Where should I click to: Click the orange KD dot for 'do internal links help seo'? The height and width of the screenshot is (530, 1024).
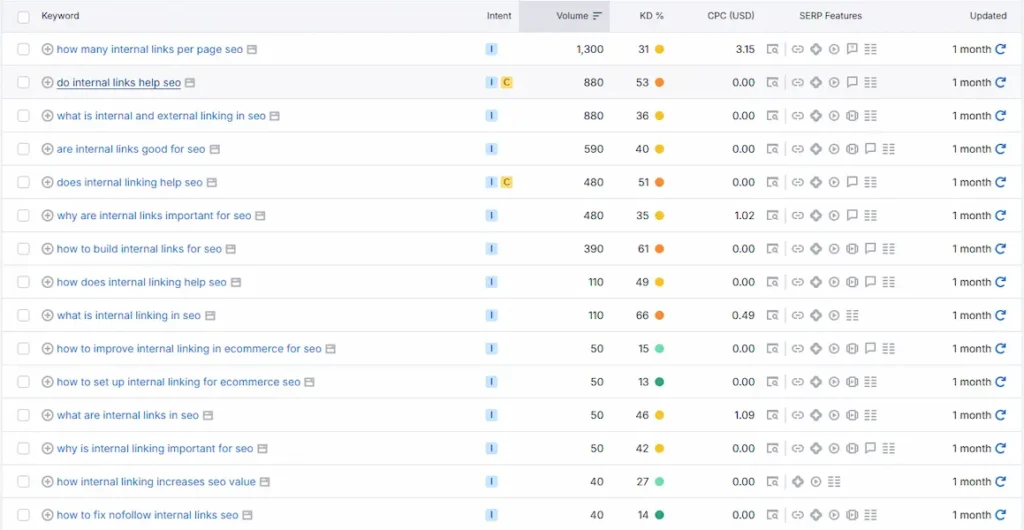click(x=659, y=82)
